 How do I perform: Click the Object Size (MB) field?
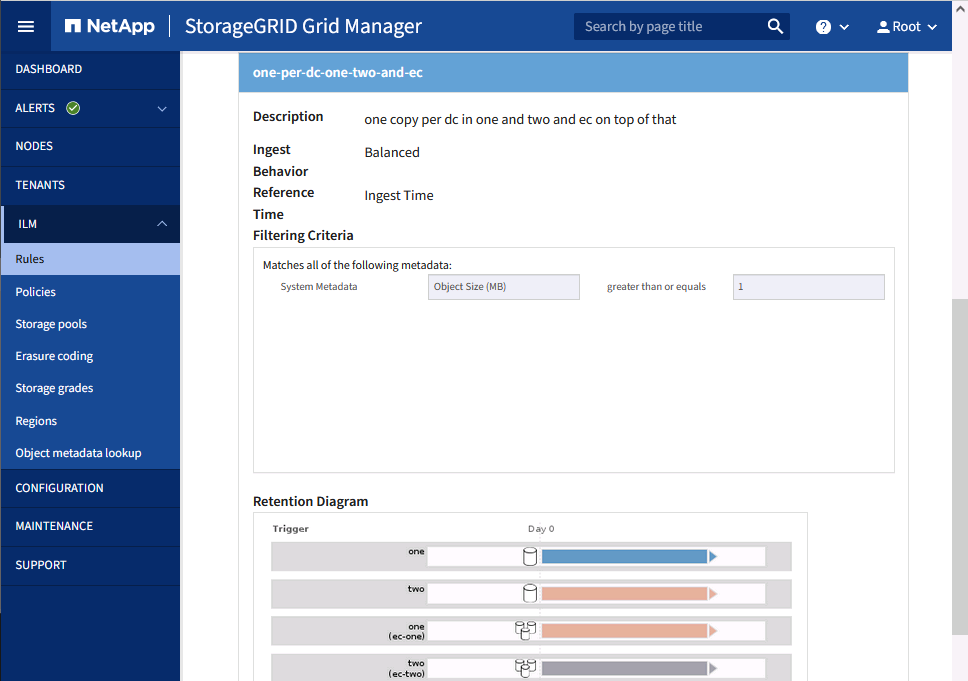504,287
